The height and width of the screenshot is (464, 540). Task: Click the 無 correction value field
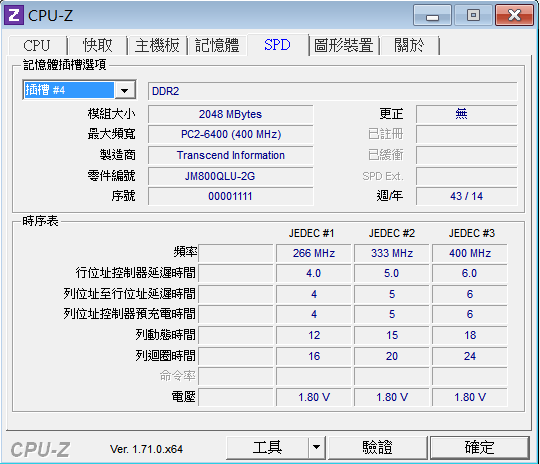(466, 114)
